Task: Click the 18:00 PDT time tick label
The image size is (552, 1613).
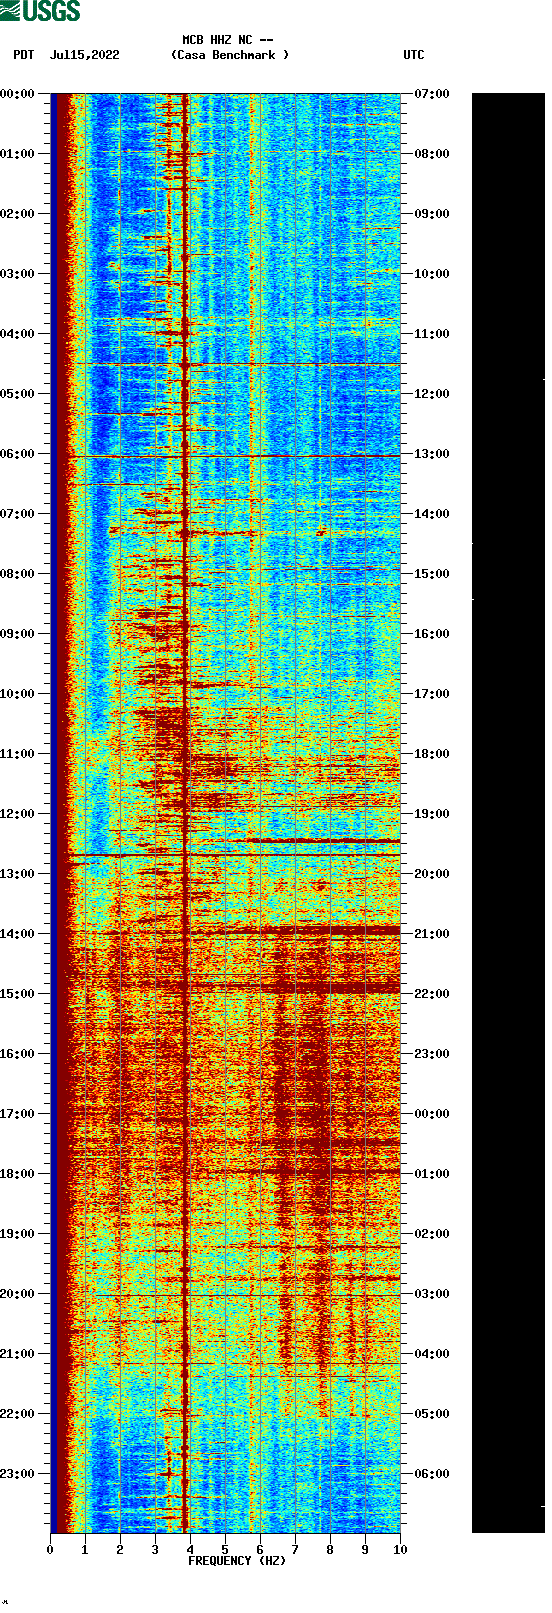Action: (18, 1174)
